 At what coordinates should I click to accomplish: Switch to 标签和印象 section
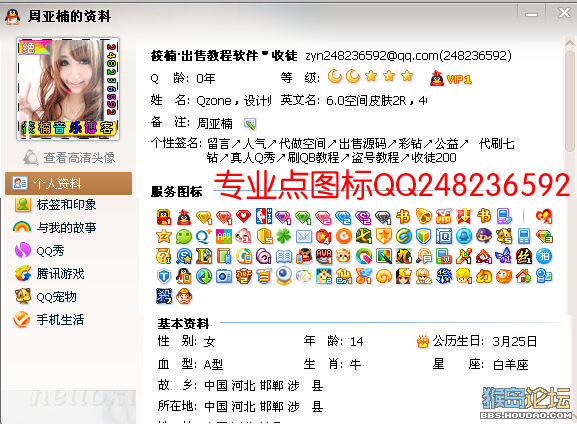click(55, 205)
